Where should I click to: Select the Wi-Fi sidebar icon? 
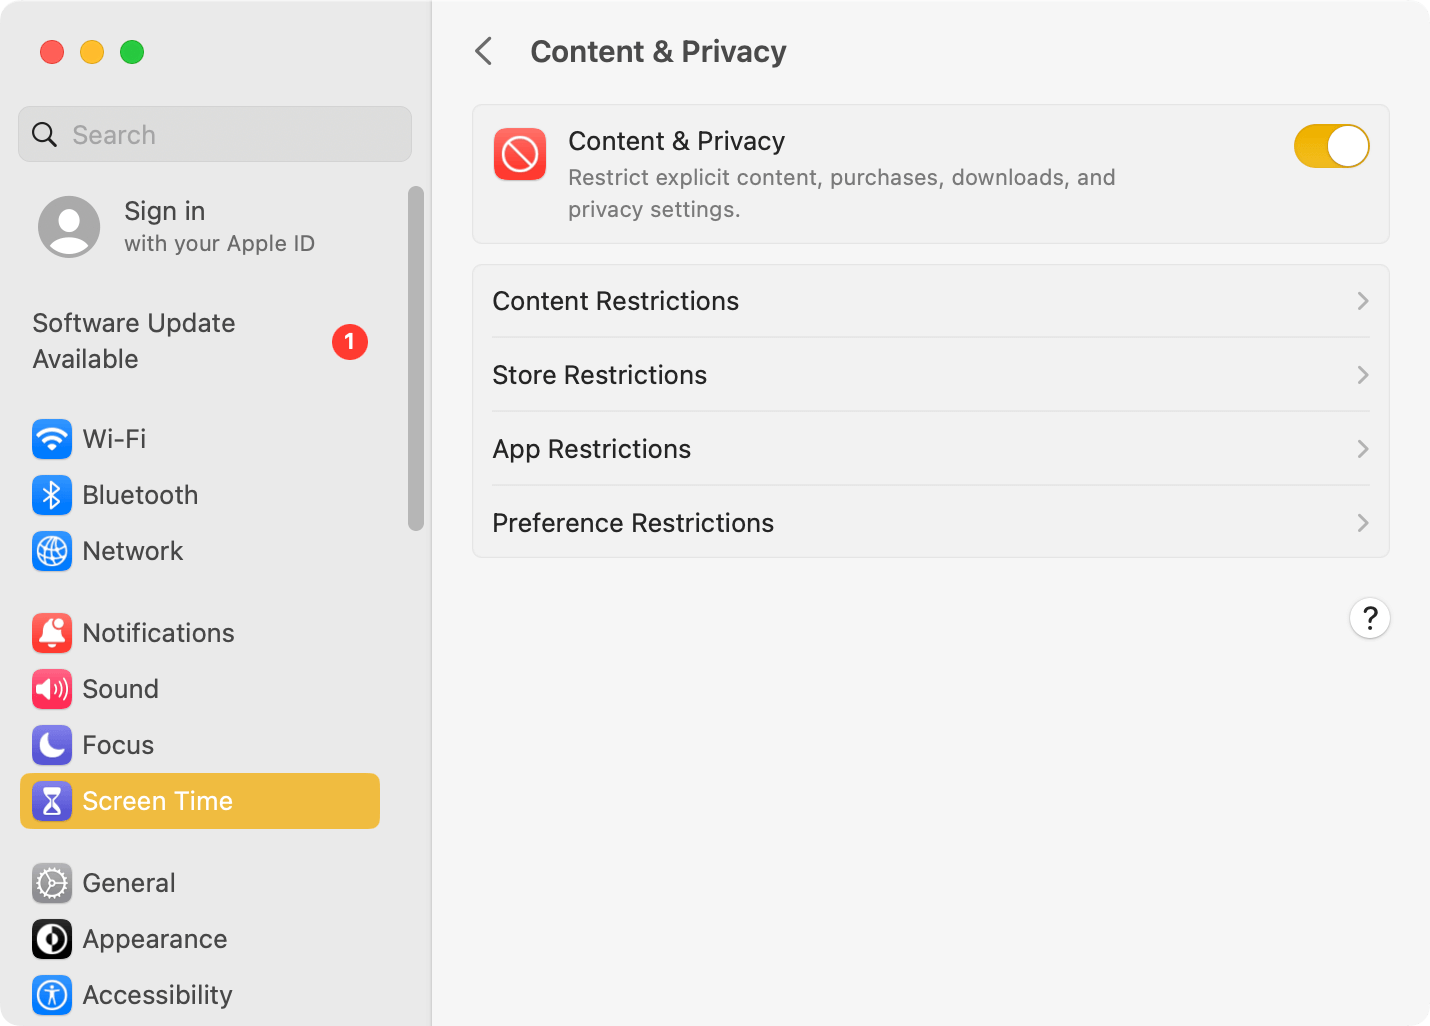(x=52, y=439)
